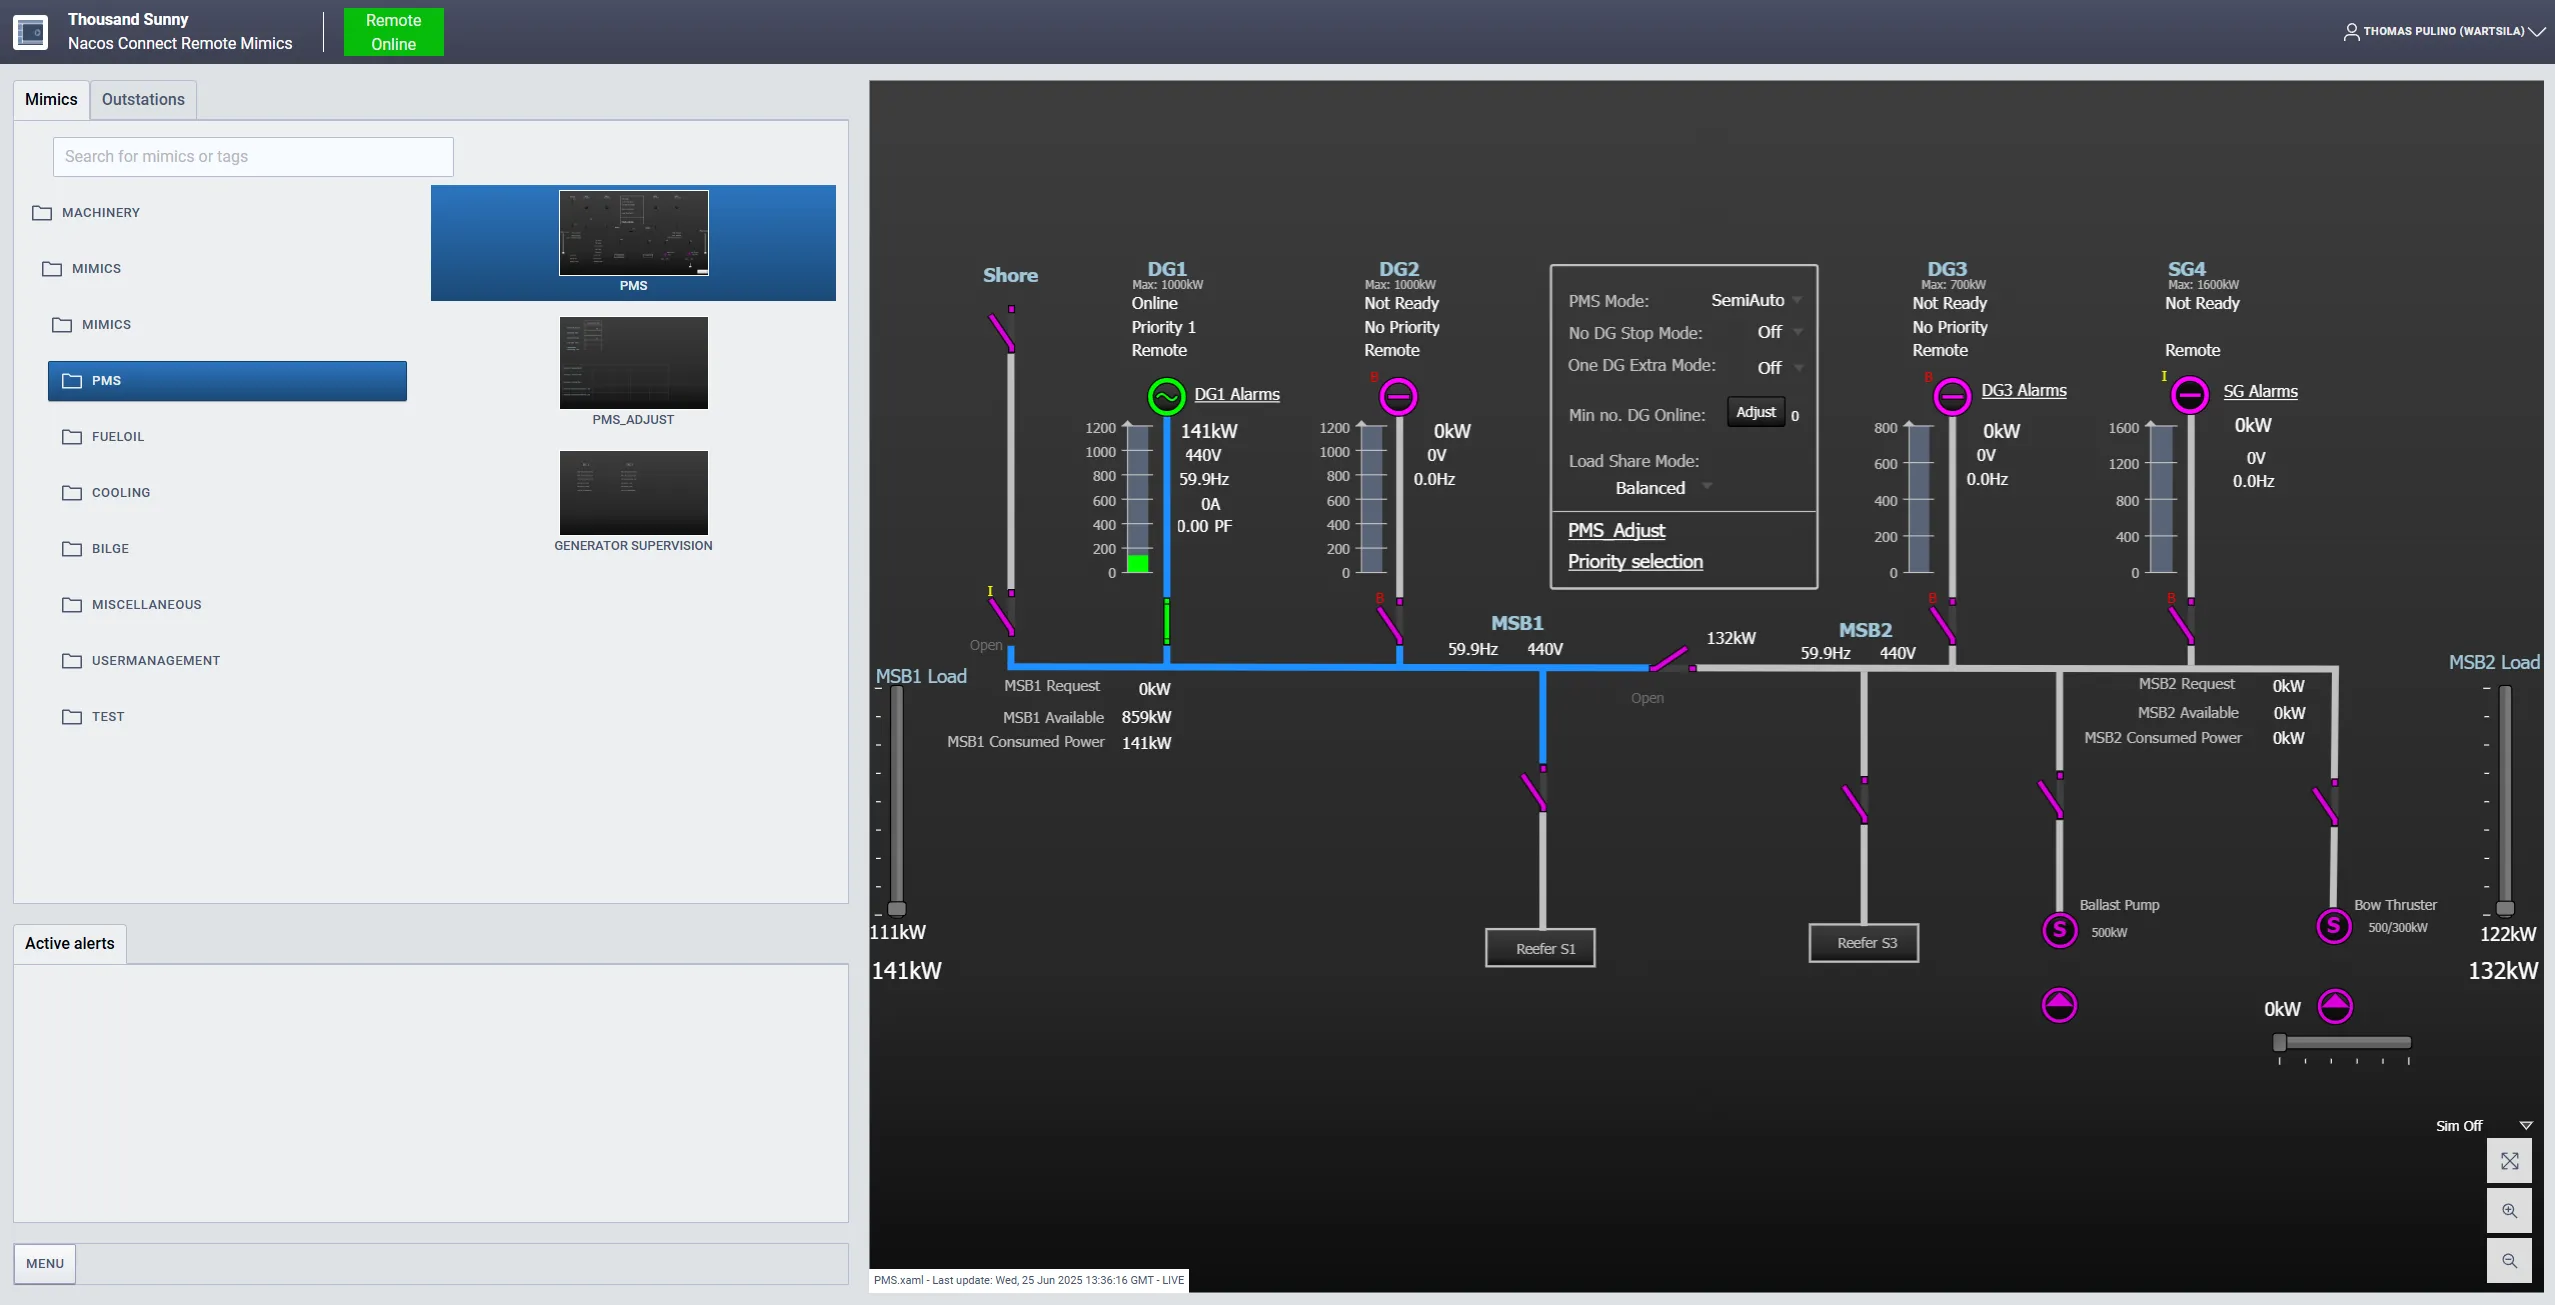Click the SG4 shaft generator symbol
The height and width of the screenshot is (1305, 2555).
pos(2189,395)
